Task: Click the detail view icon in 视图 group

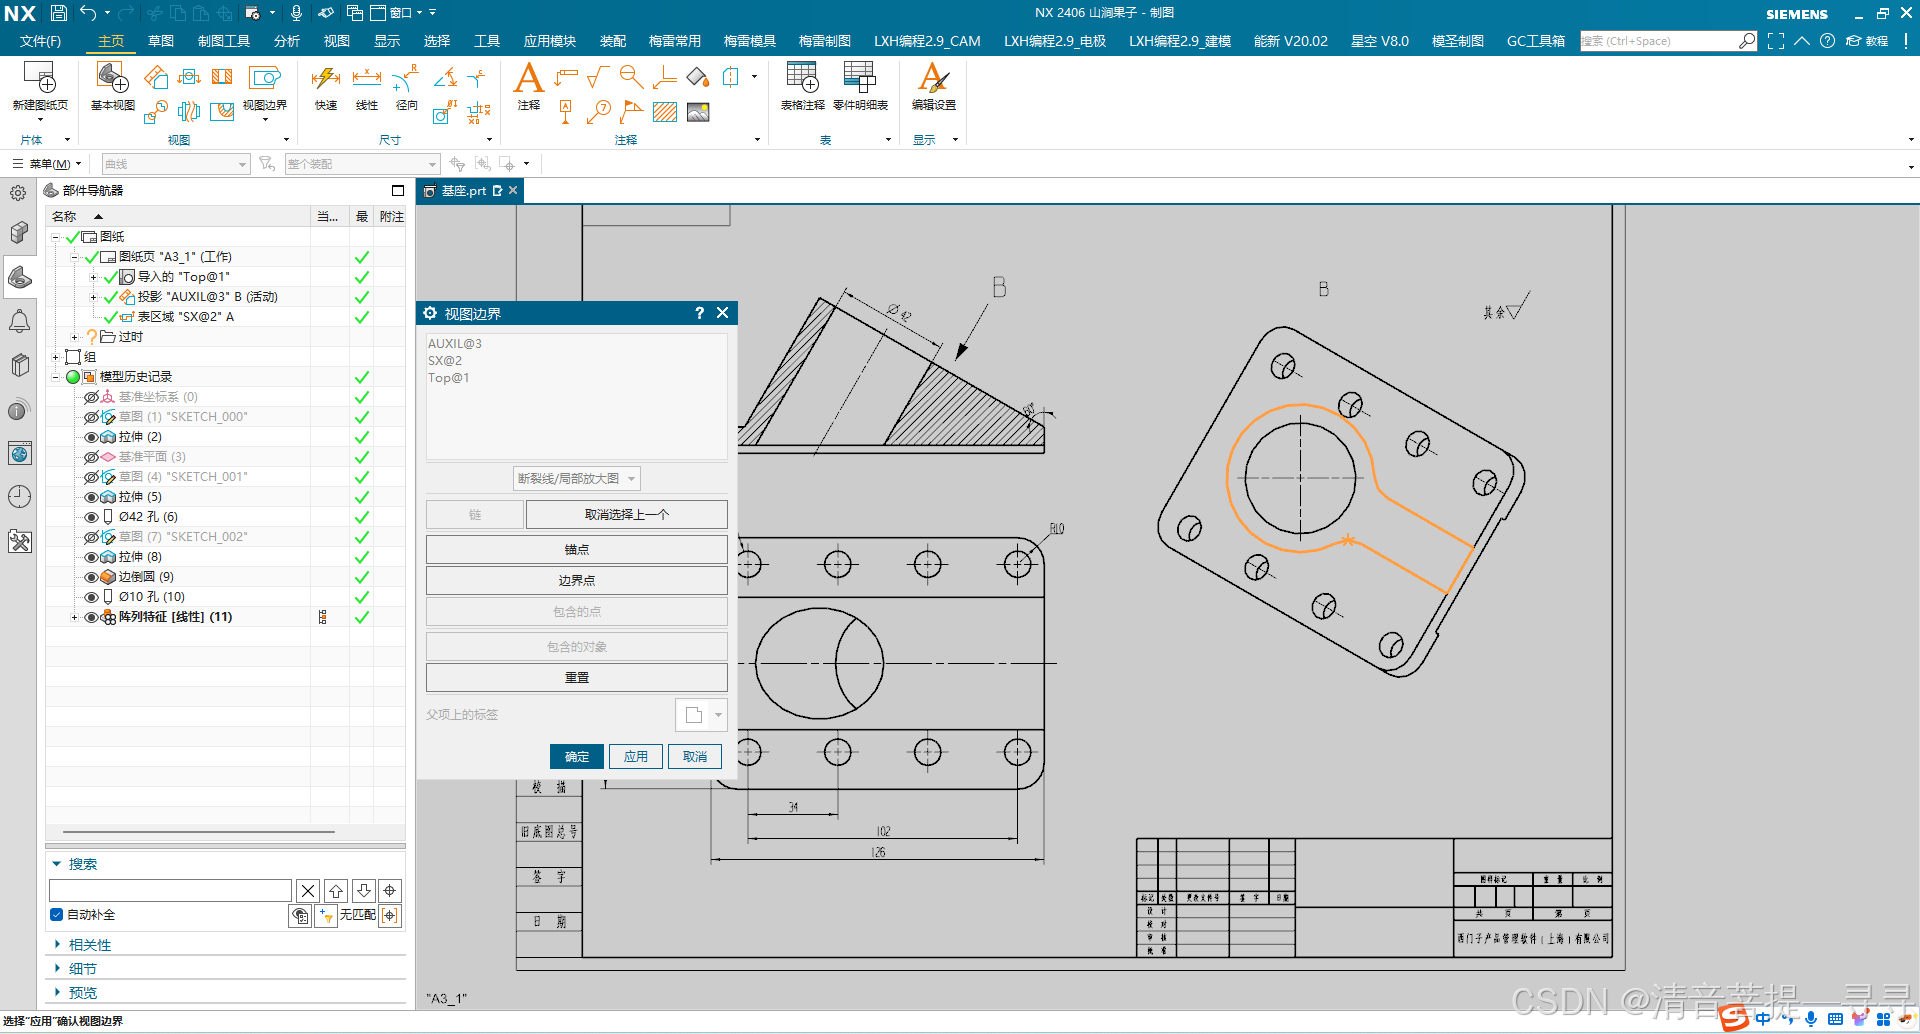Action: click(x=155, y=112)
